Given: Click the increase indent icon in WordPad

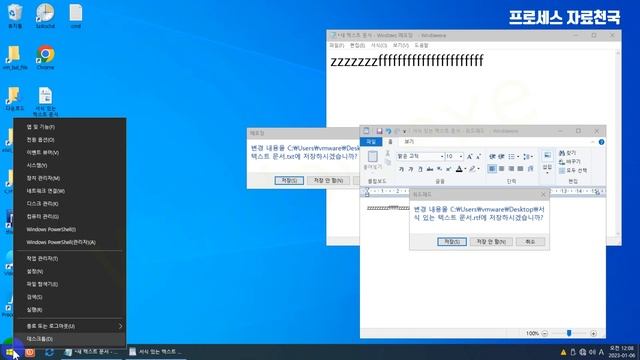Looking at the screenshot, I should point(502,156).
